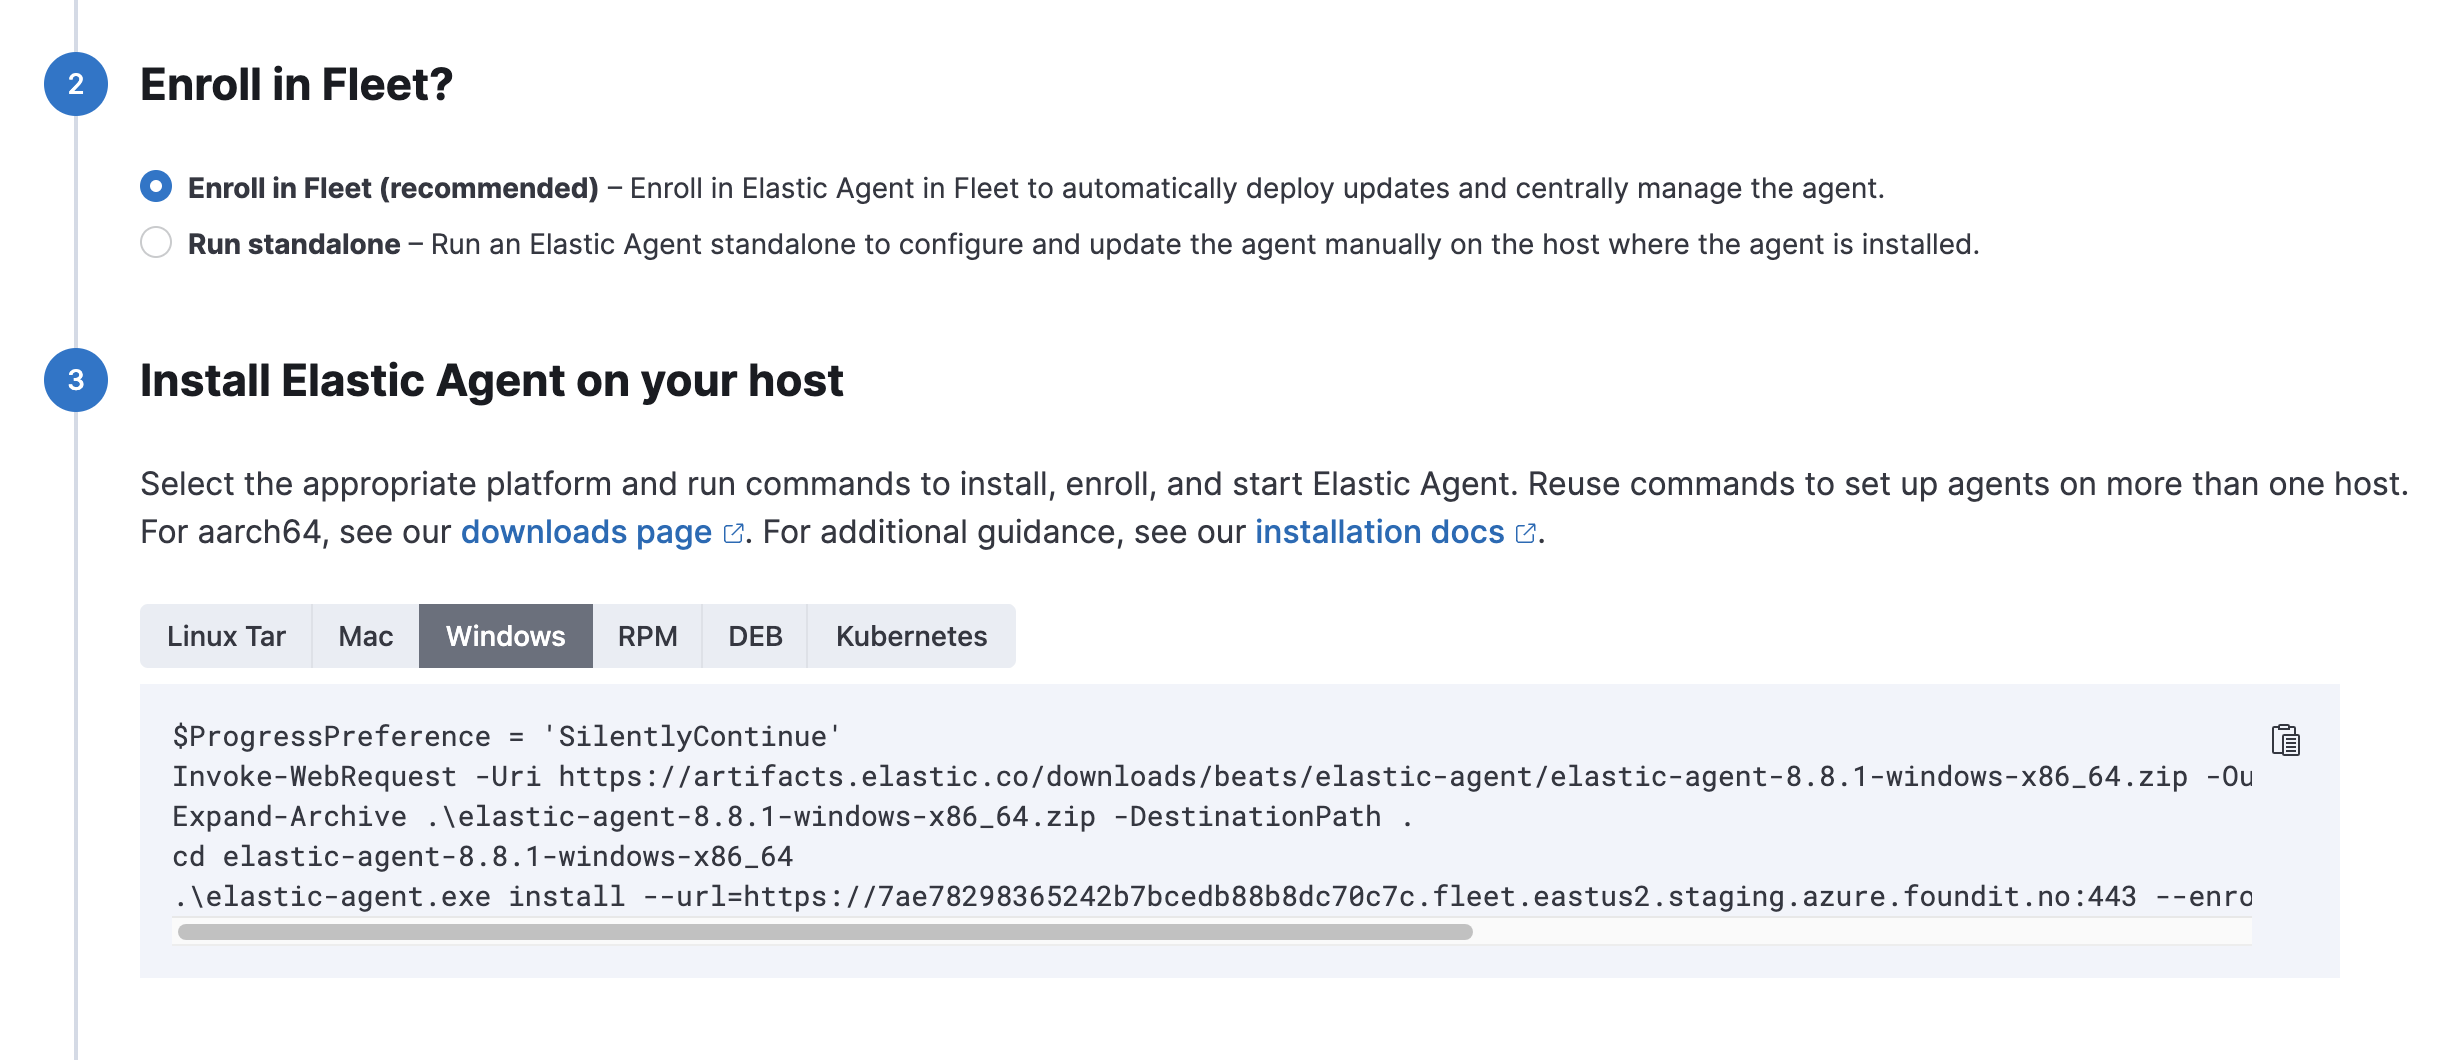Enable the currently selected Fleet enrollment option

[x=157, y=186]
